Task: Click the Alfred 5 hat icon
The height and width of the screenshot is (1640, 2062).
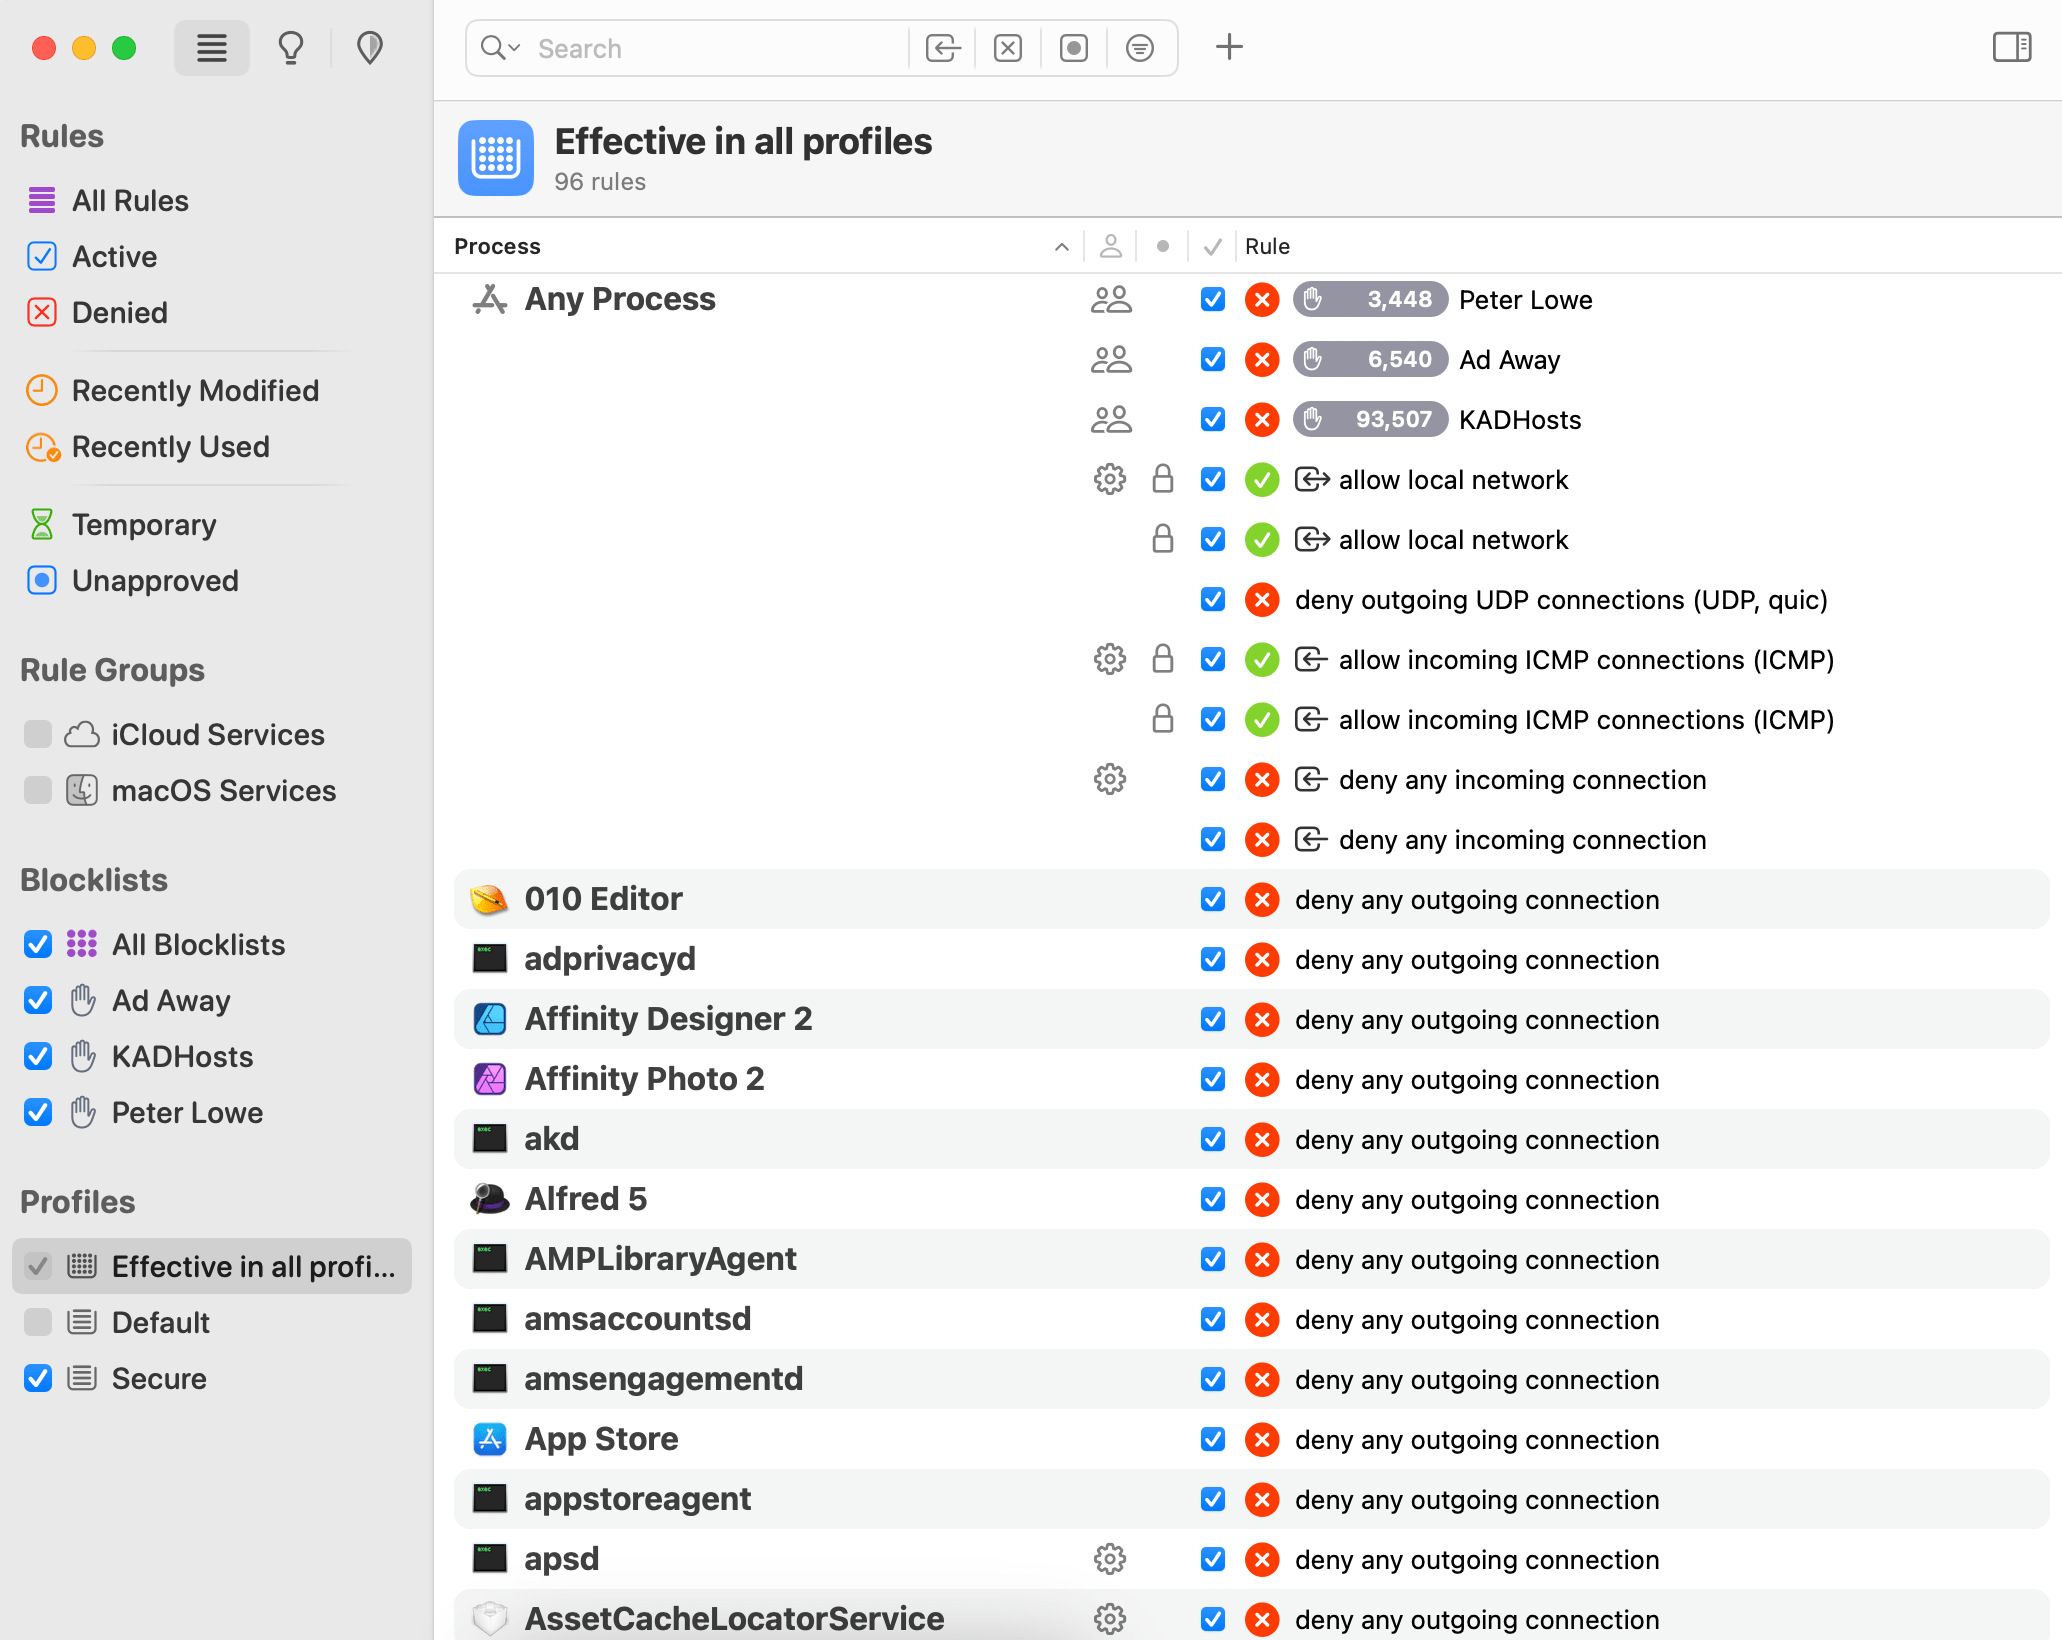Action: click(x=490, y=1200)
